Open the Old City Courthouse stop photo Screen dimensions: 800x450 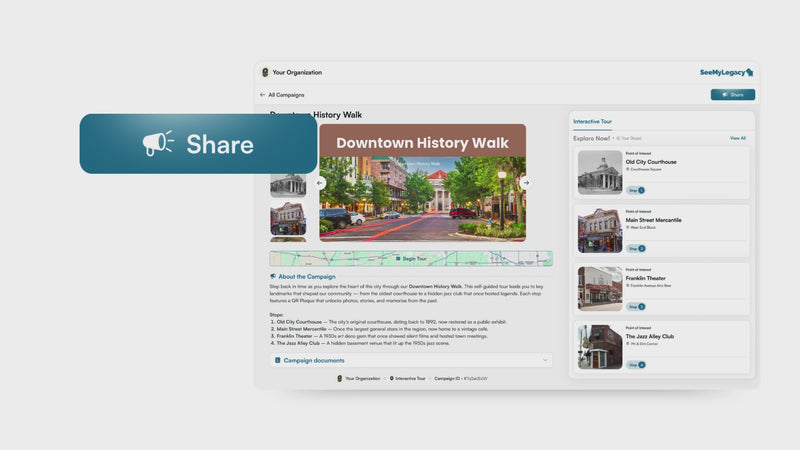(x=599, y=172)
